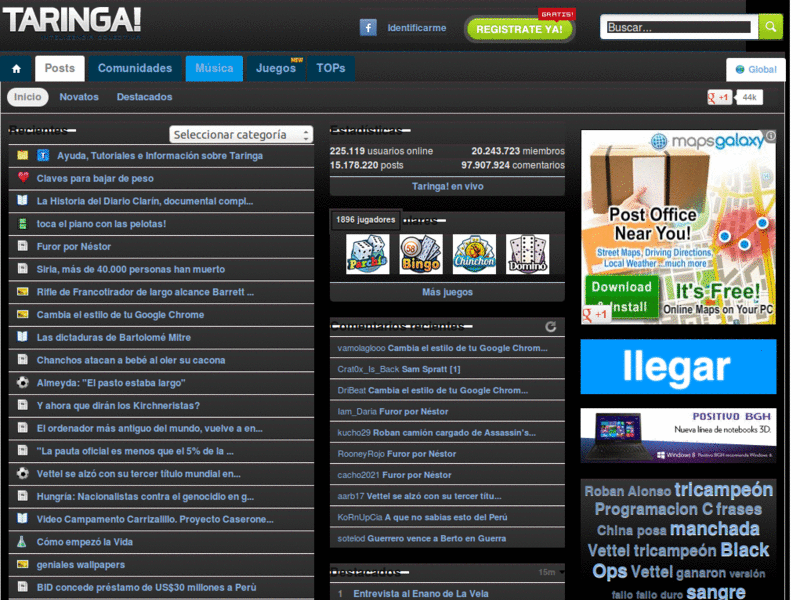Open post Cambia el estilo de tu Google Chrome in Recientes
This screenshot has width=800, height=600.
[120, 315]
